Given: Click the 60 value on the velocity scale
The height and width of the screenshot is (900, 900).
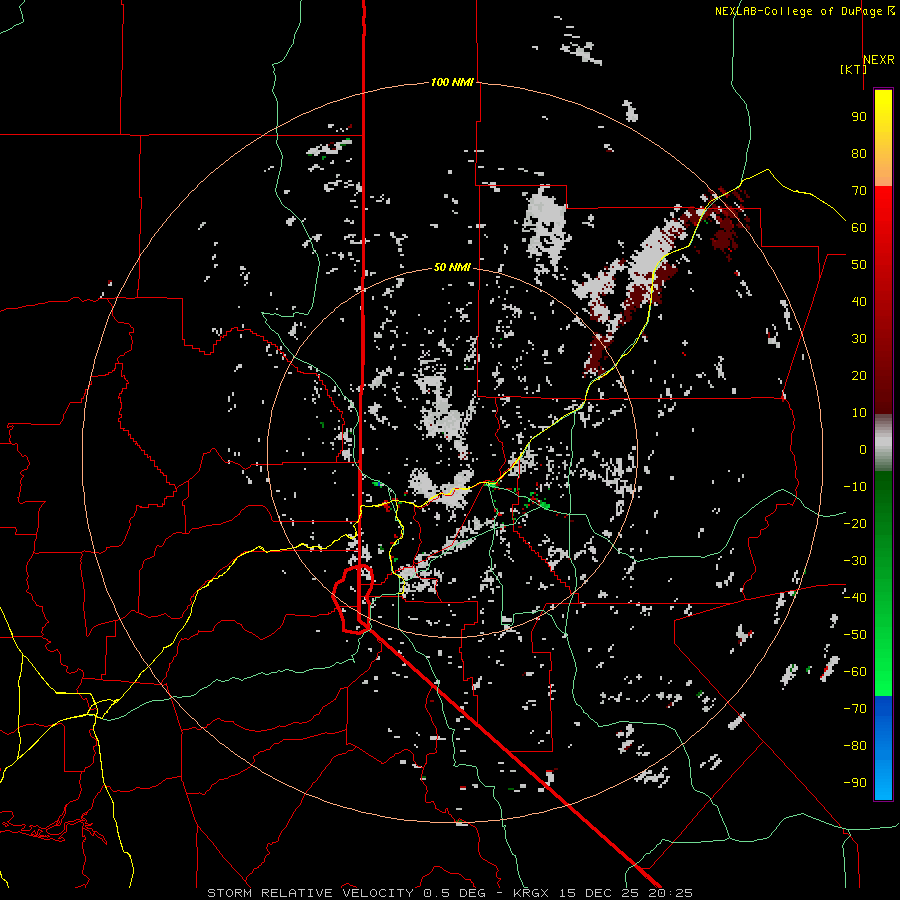Looking at the screenshot, I should (859, 227).
